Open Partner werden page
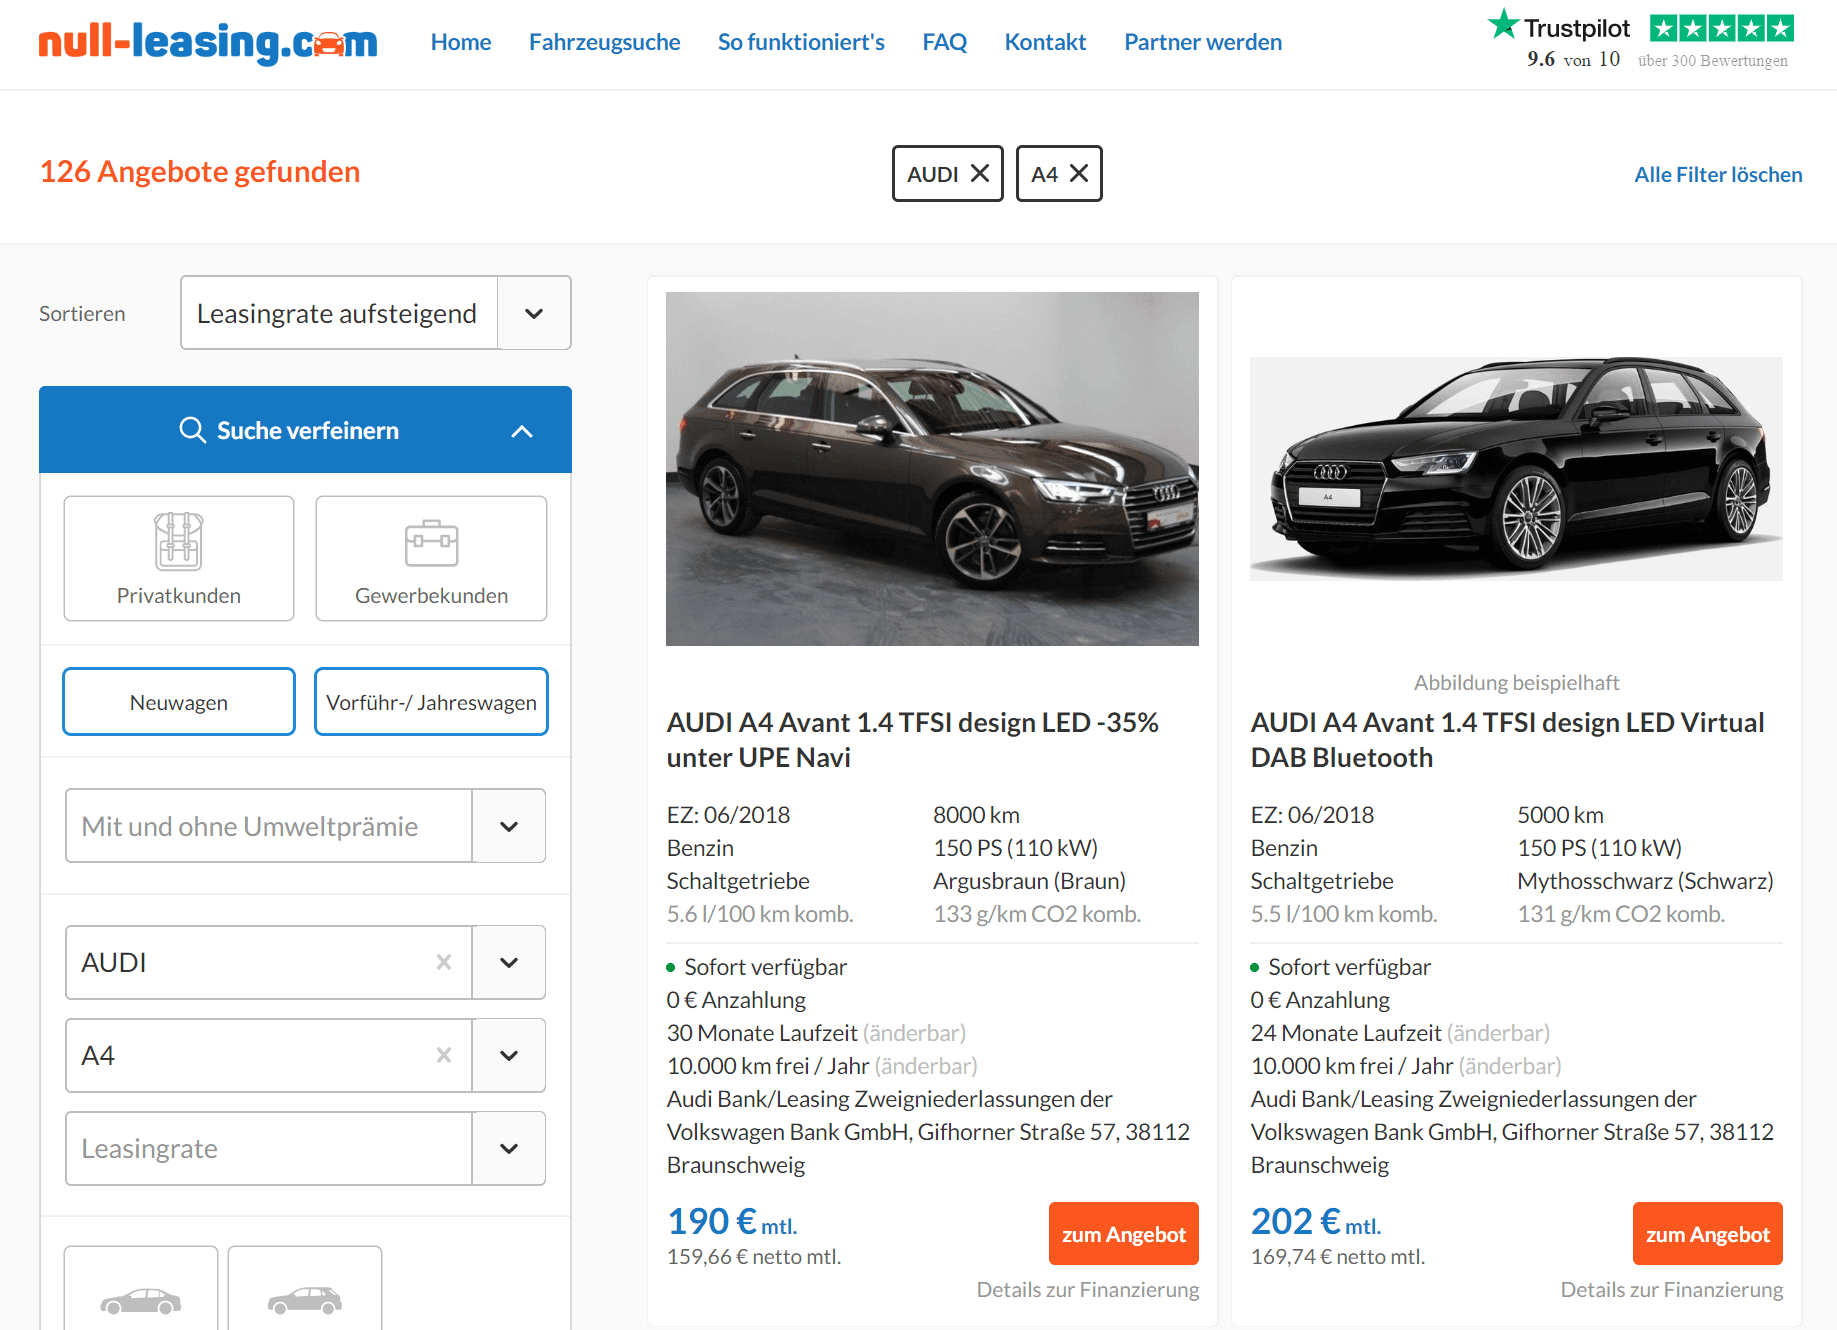This screenshot has width=1837, height=1330. [x=1203, y=42]
